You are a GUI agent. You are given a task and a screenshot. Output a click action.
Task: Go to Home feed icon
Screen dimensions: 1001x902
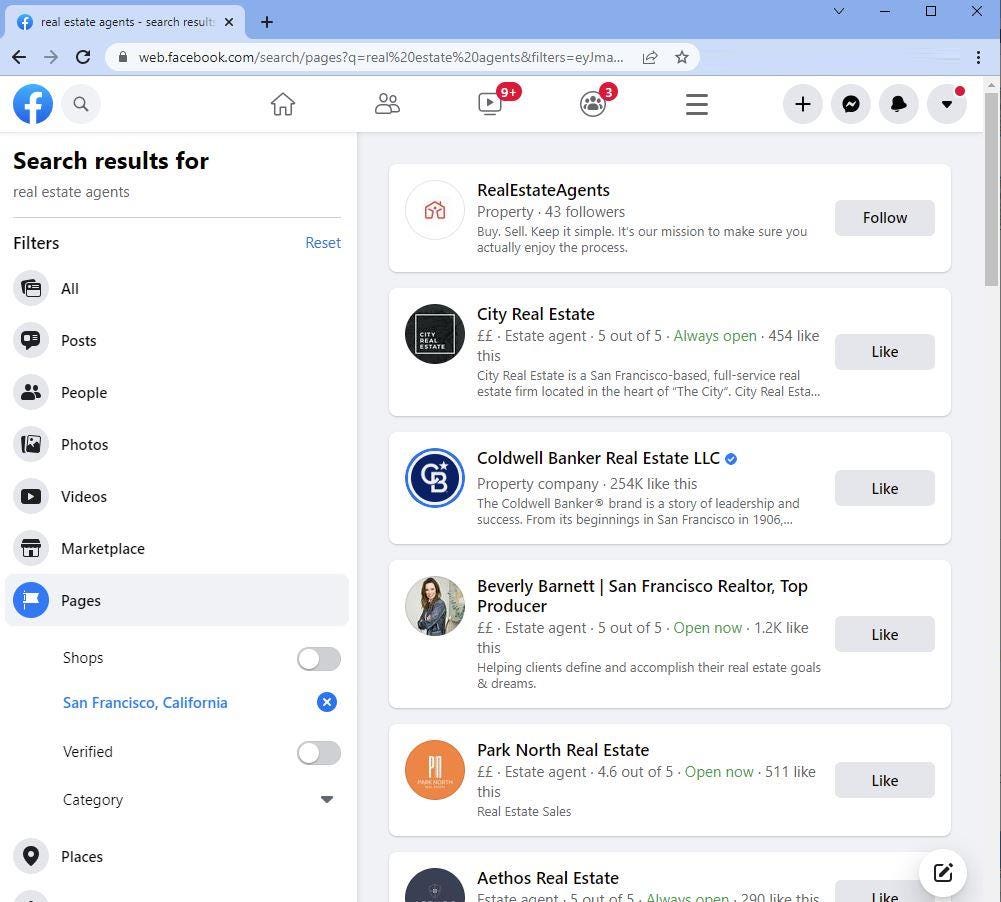tap(283, 104)
